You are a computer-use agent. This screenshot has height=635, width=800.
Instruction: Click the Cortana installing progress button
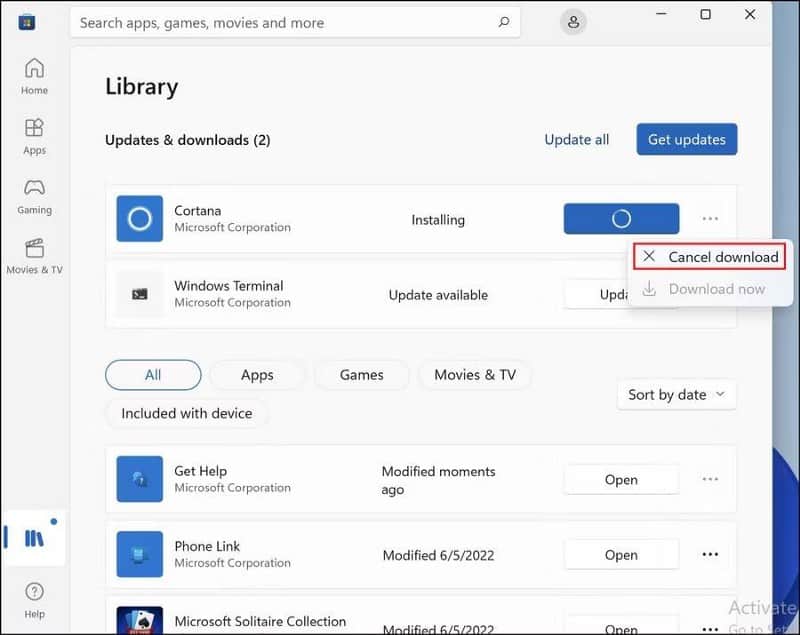coord(621,219)
